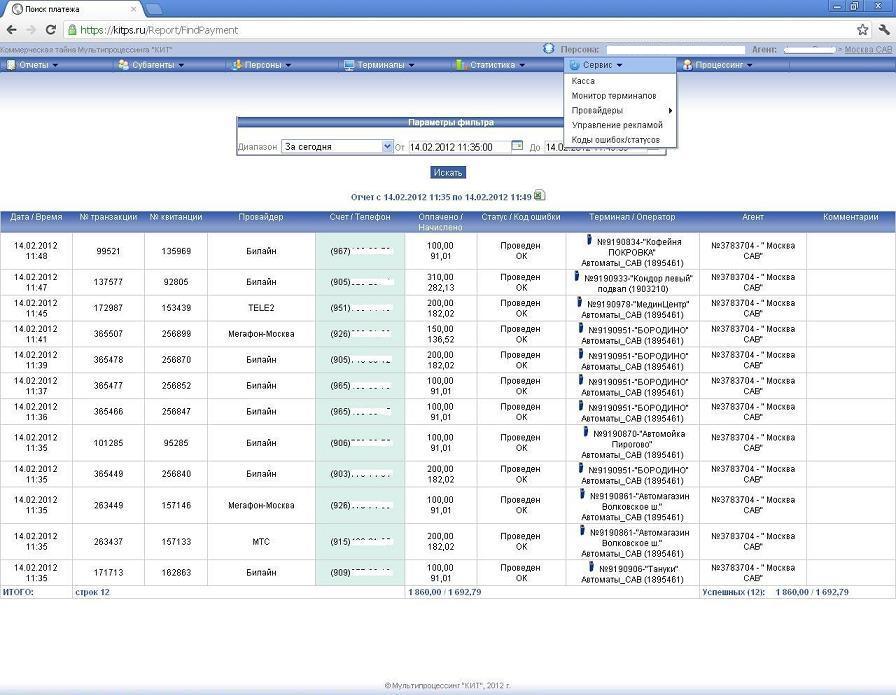The width and height of the screenshot is (896, 695).
Task: Open the Диапазон 'За сегодня' dropdown
Action: 337,147
